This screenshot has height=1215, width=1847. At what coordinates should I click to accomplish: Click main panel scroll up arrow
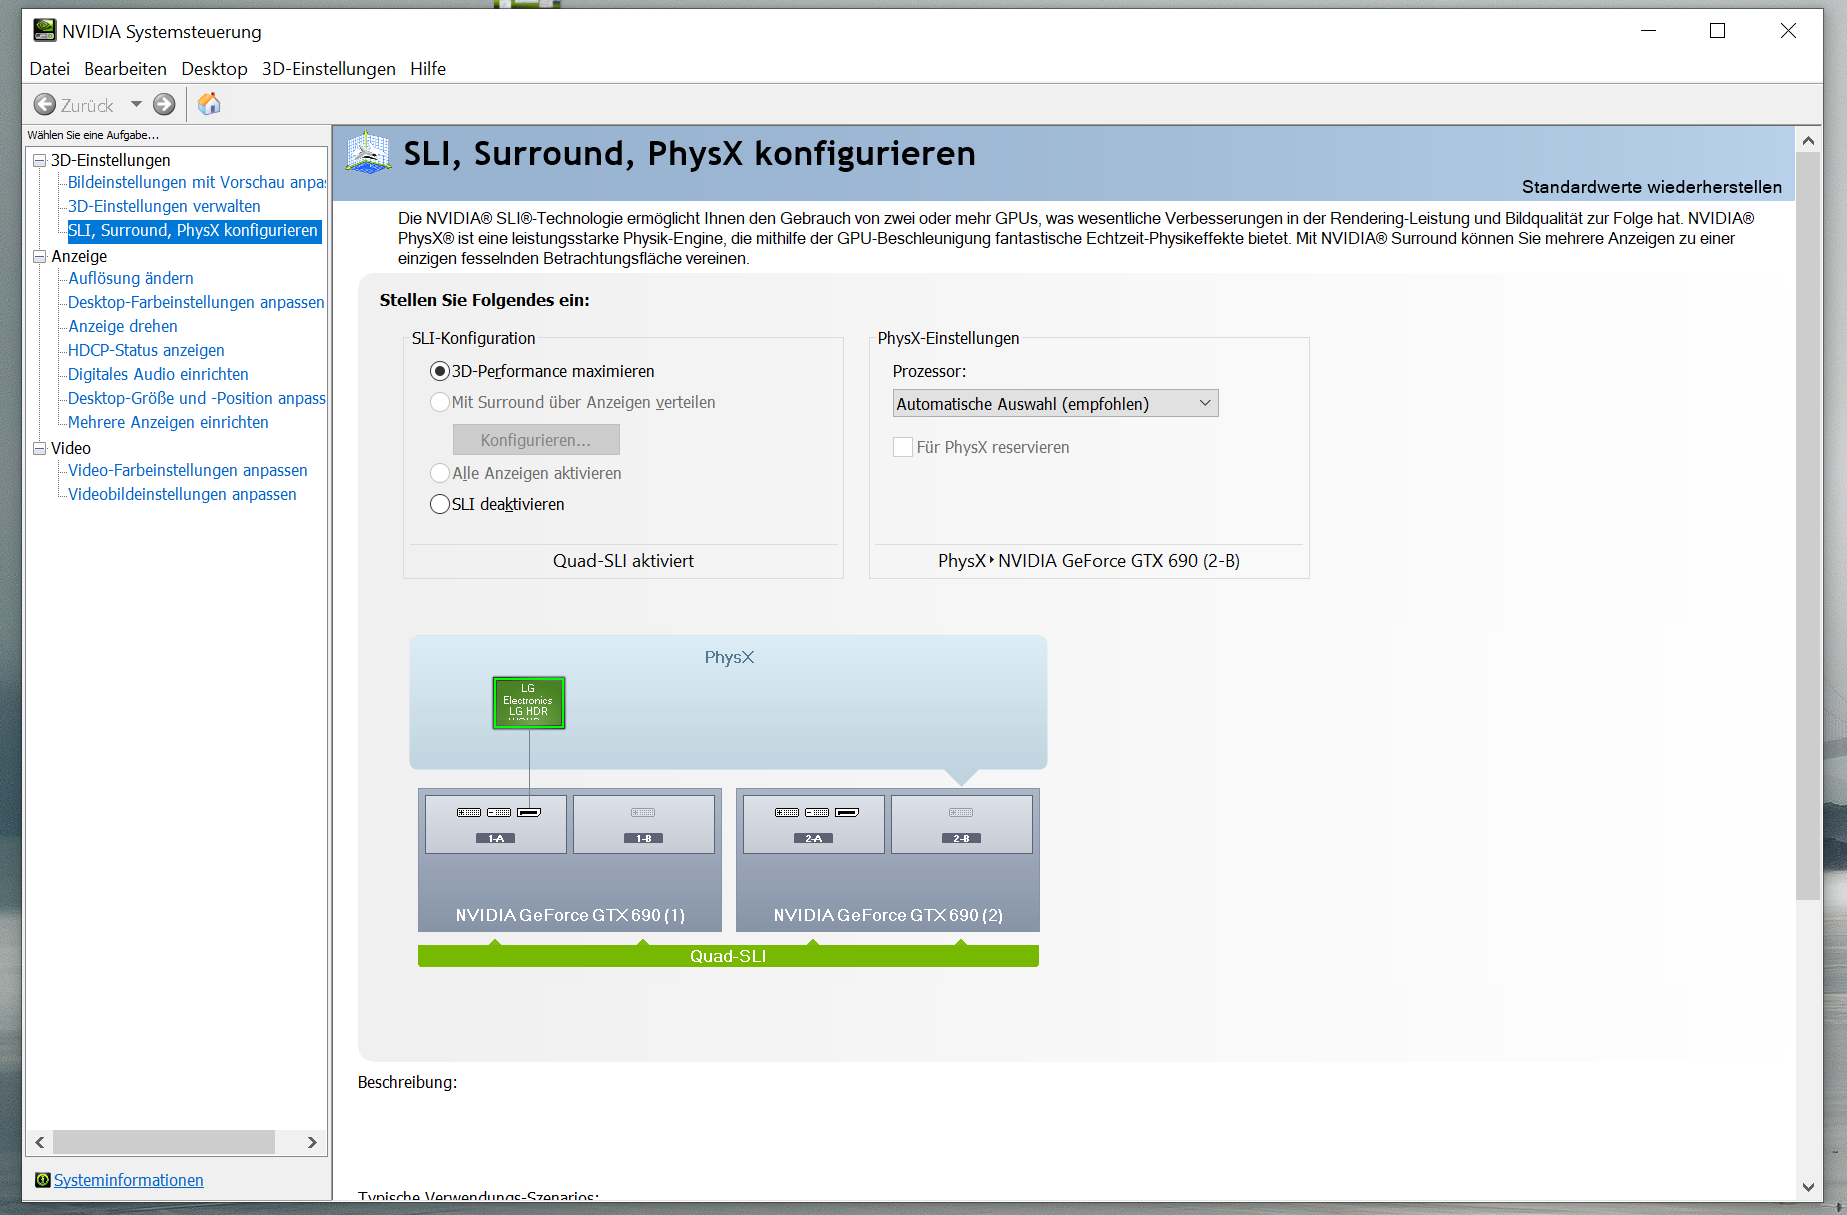[x=1808, y=141]
